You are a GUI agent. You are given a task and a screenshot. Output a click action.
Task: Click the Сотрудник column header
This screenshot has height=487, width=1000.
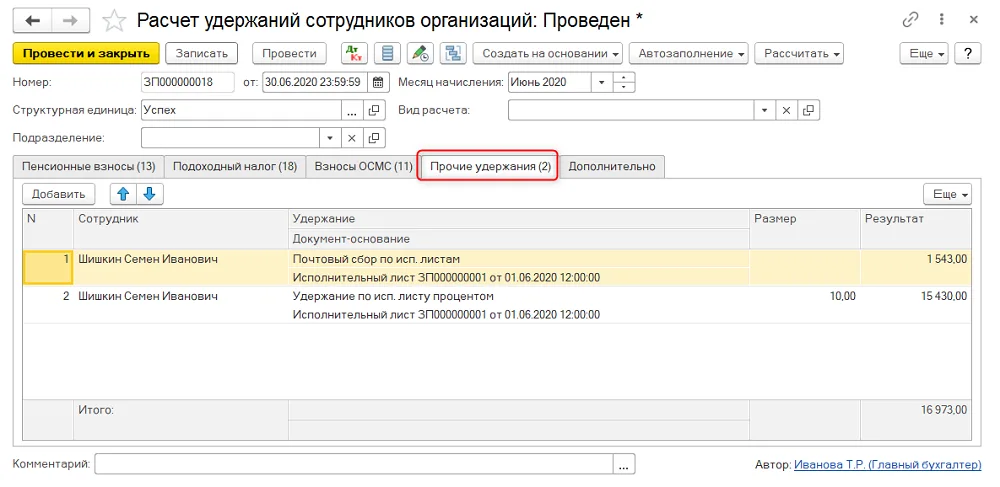181,228
